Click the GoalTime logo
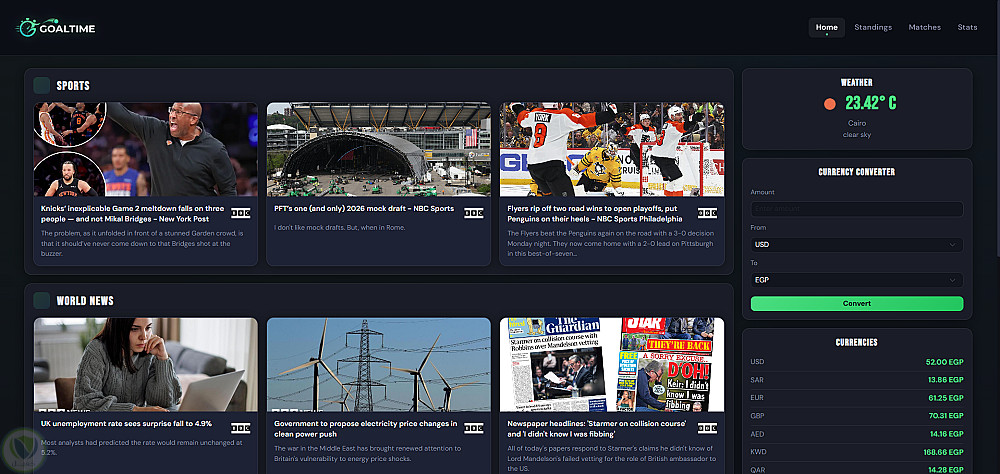Screen dimensions: 1000x474 55,27
